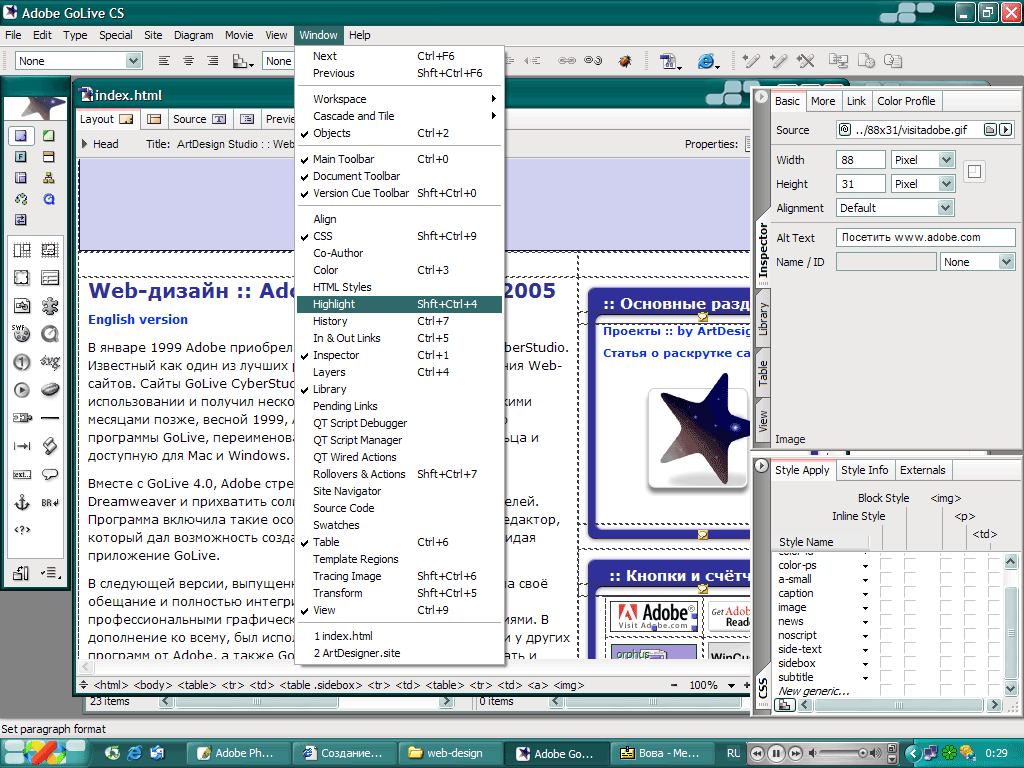Toggle Library palette in Window menu
Screen dimensions: 1024x768
click(x=399, y=389)
